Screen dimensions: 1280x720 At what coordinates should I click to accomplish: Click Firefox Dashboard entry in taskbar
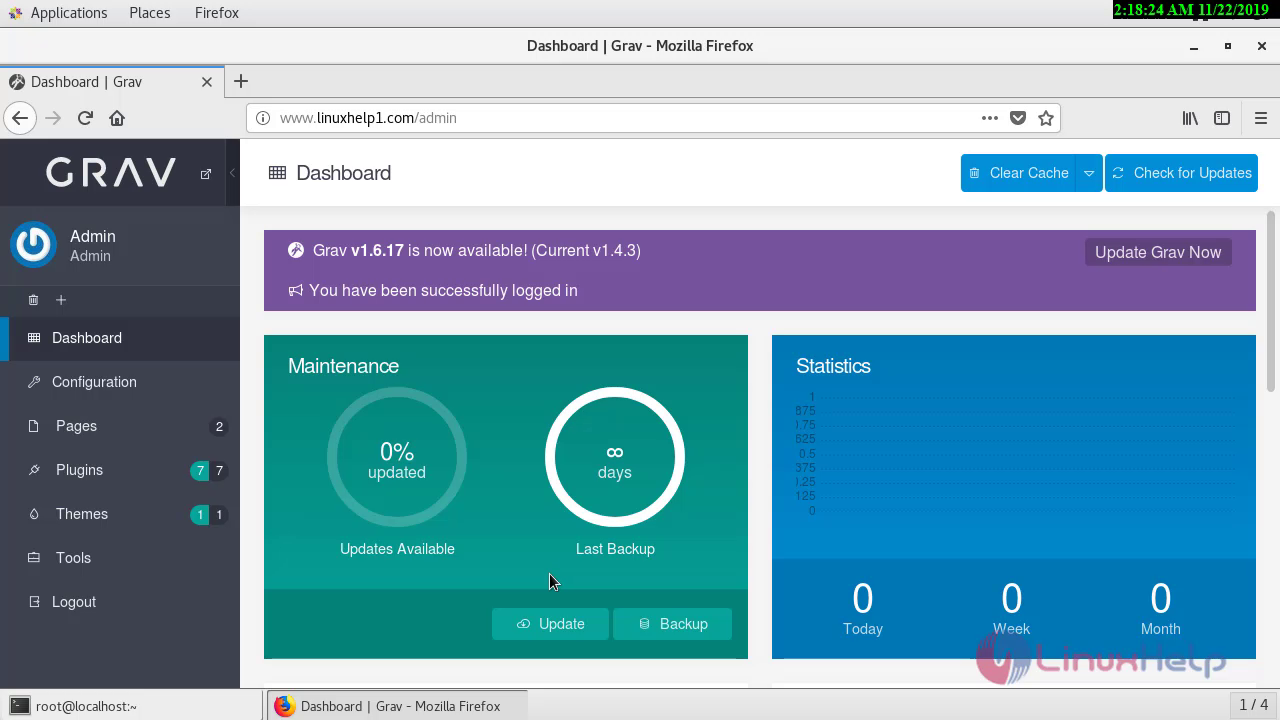(x=397, y=706)
